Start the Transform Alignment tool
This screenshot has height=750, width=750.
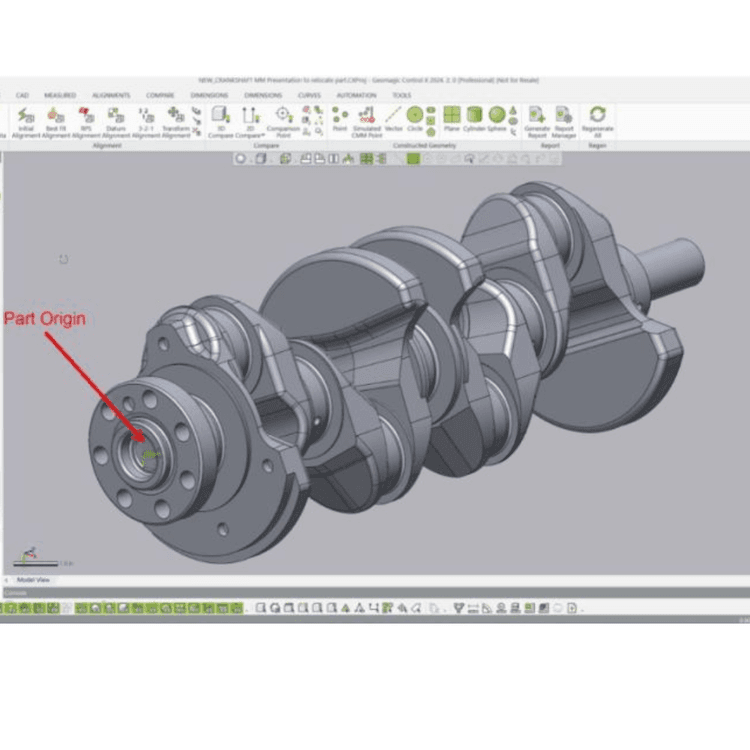tap(176, 120)
